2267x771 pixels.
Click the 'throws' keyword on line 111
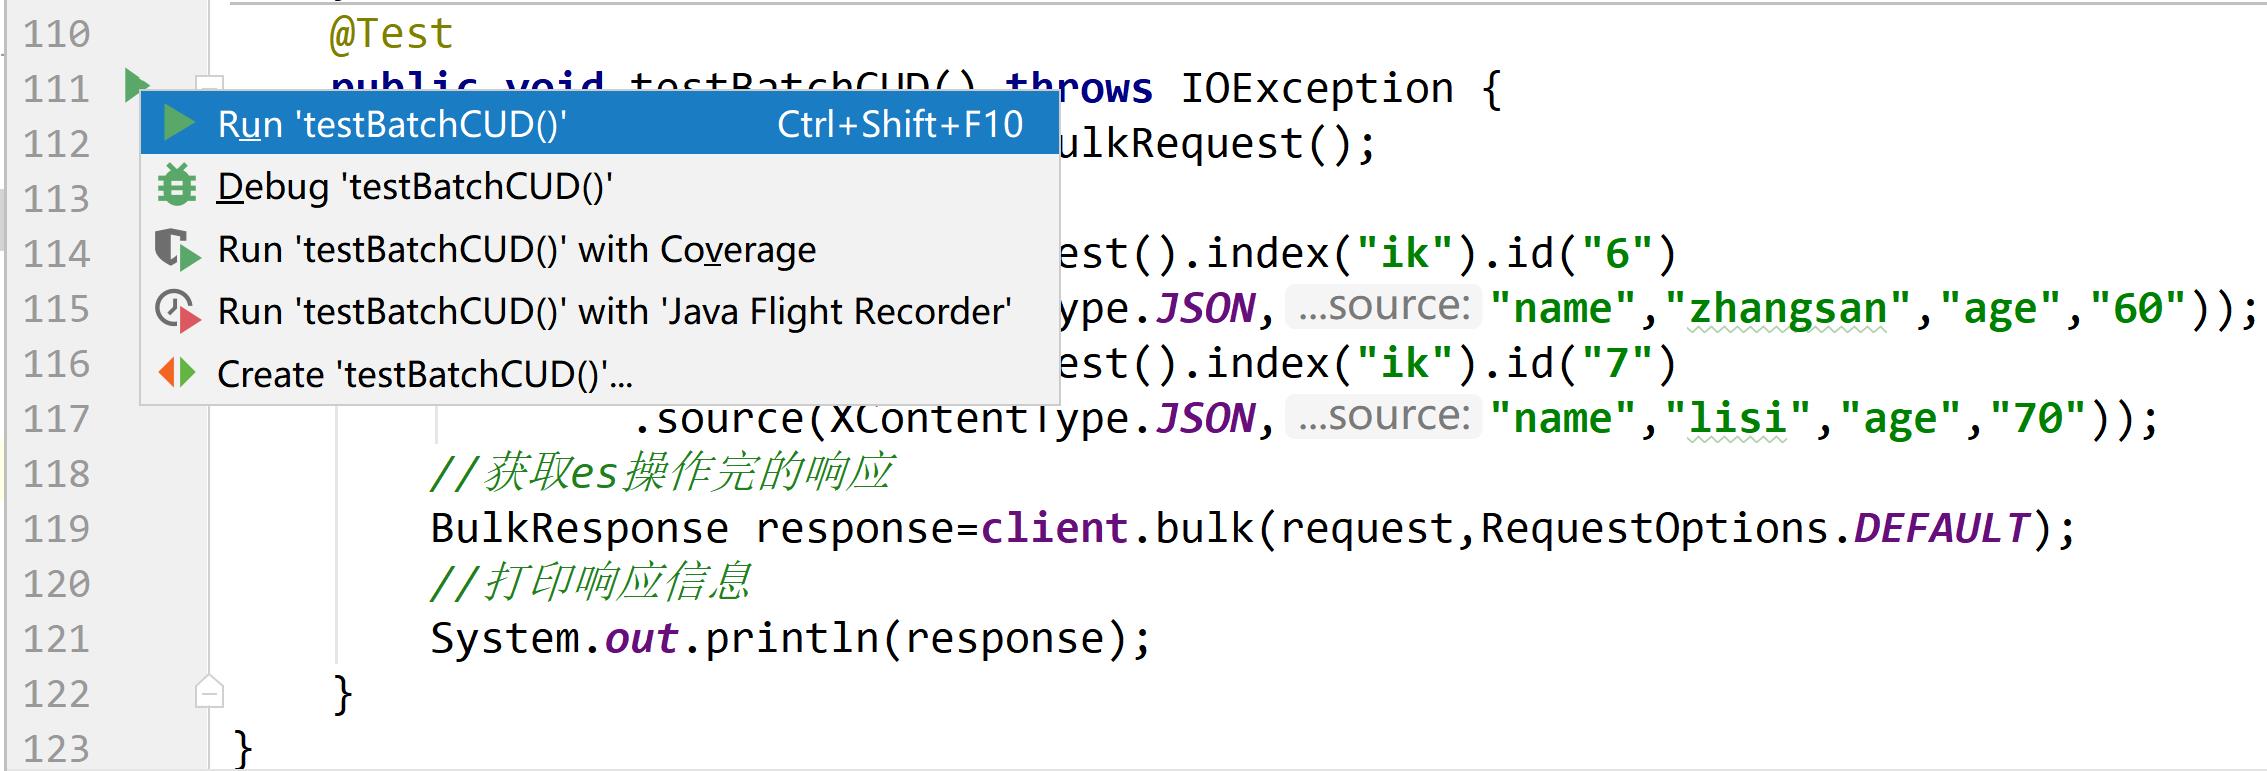(1080, 88)
